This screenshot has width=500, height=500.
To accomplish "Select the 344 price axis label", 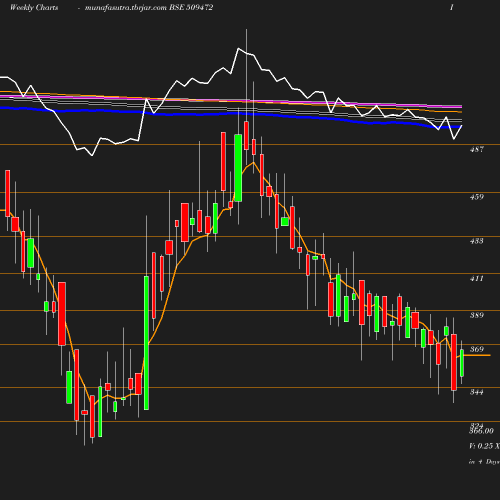I will pyautogui.click(x=477, y=392).
